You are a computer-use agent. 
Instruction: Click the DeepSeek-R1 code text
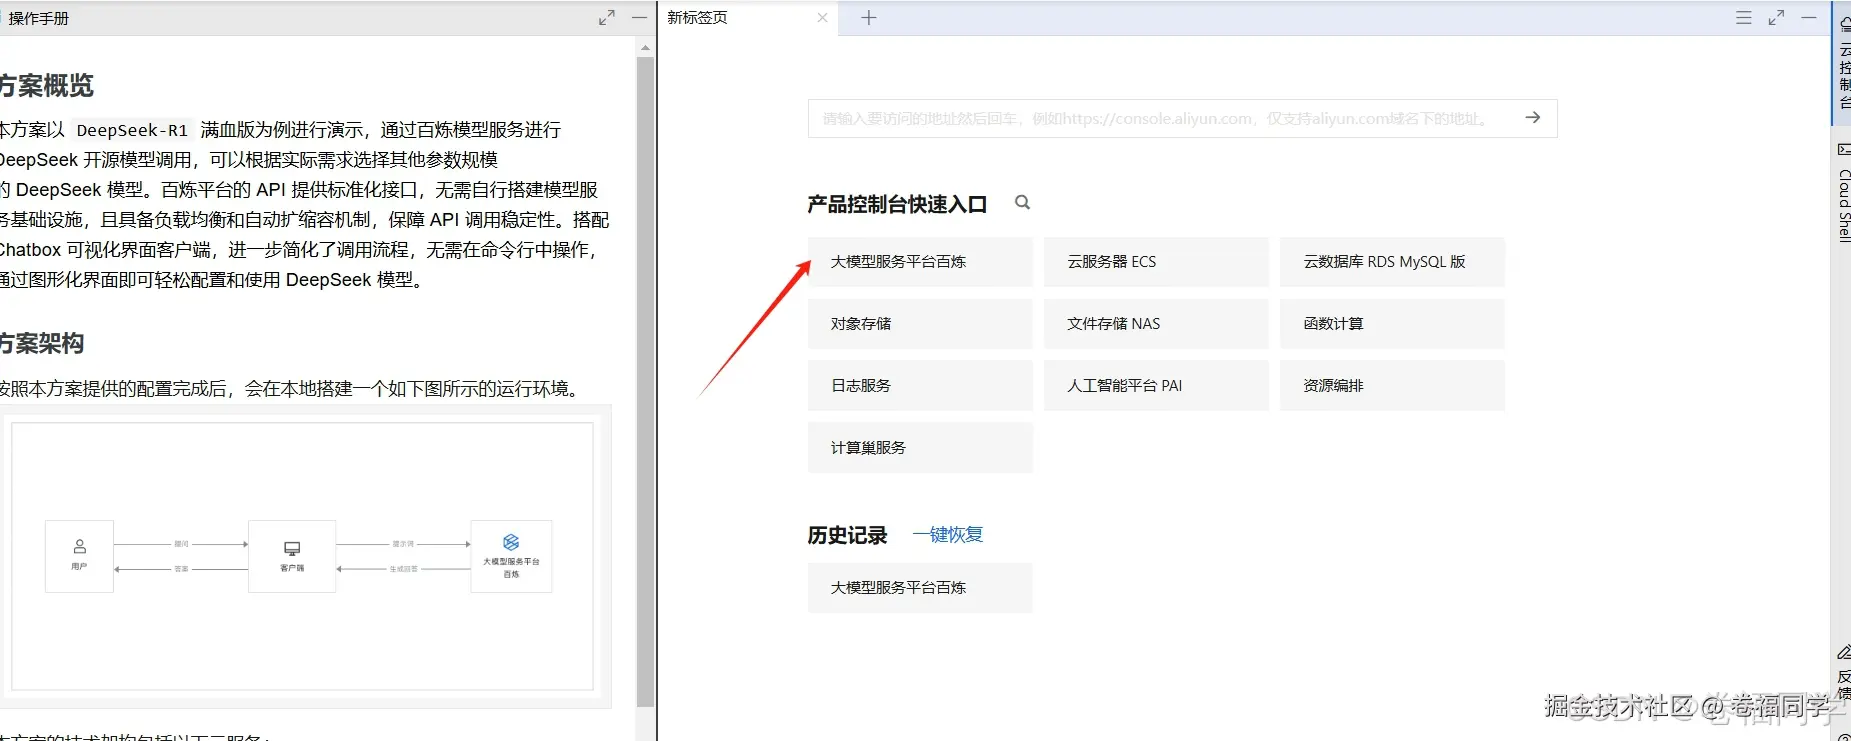pyautogui.click(x=132, y=130)
